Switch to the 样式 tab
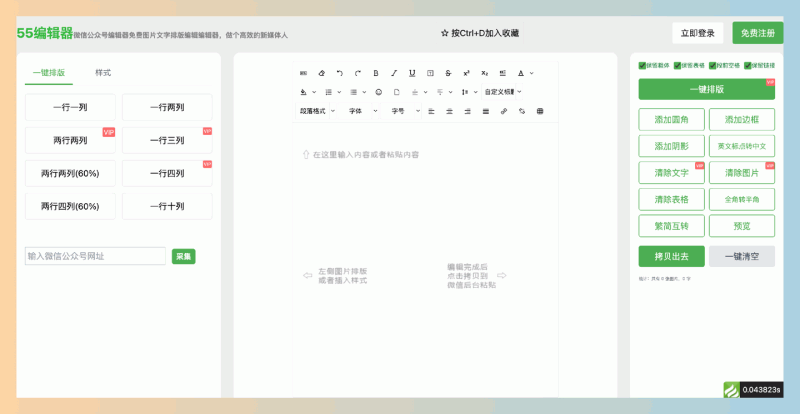This screenshot has width=800, height=414. [x=103, y=73]
